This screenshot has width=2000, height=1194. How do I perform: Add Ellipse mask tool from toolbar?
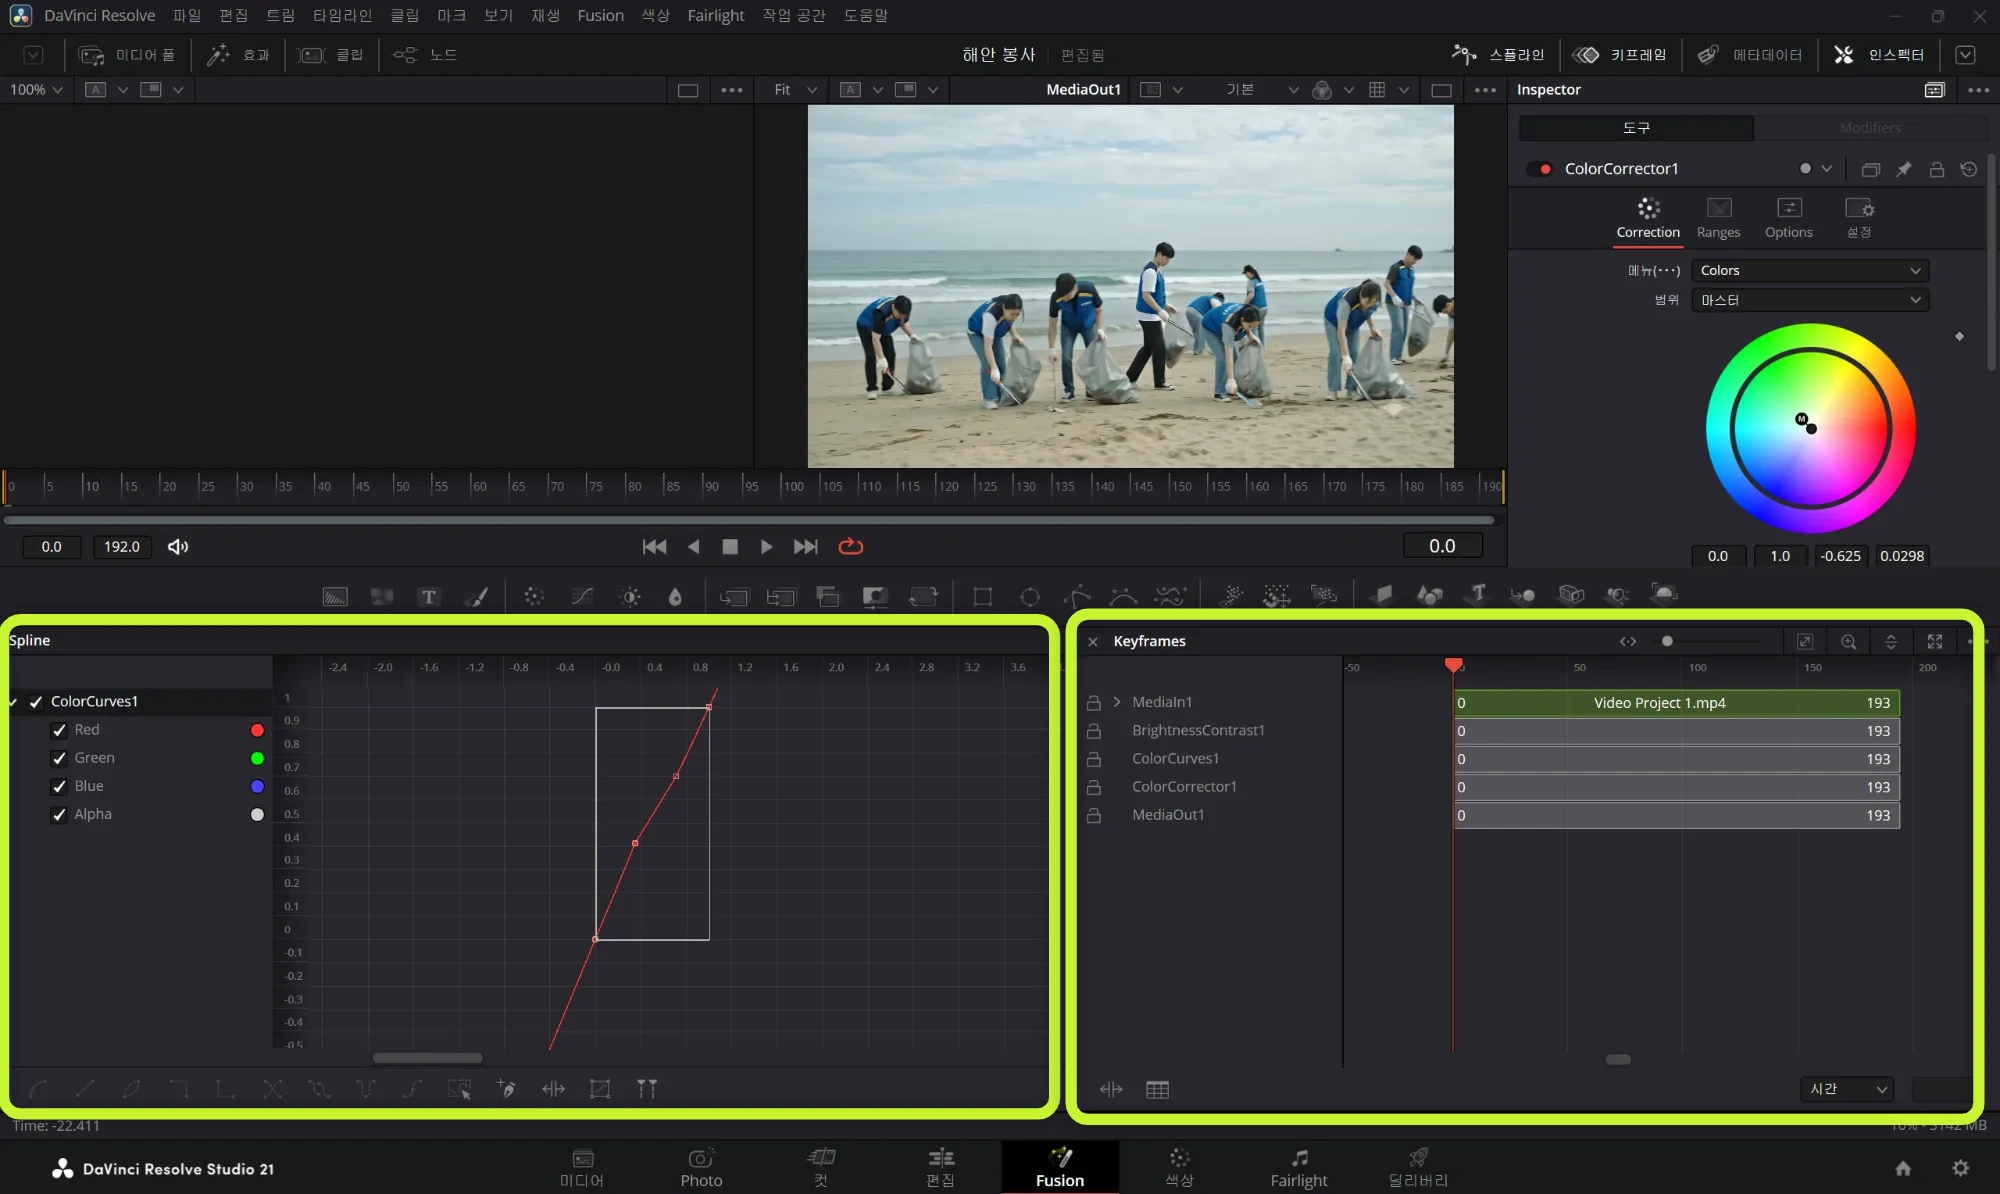tap(1030, 597)
